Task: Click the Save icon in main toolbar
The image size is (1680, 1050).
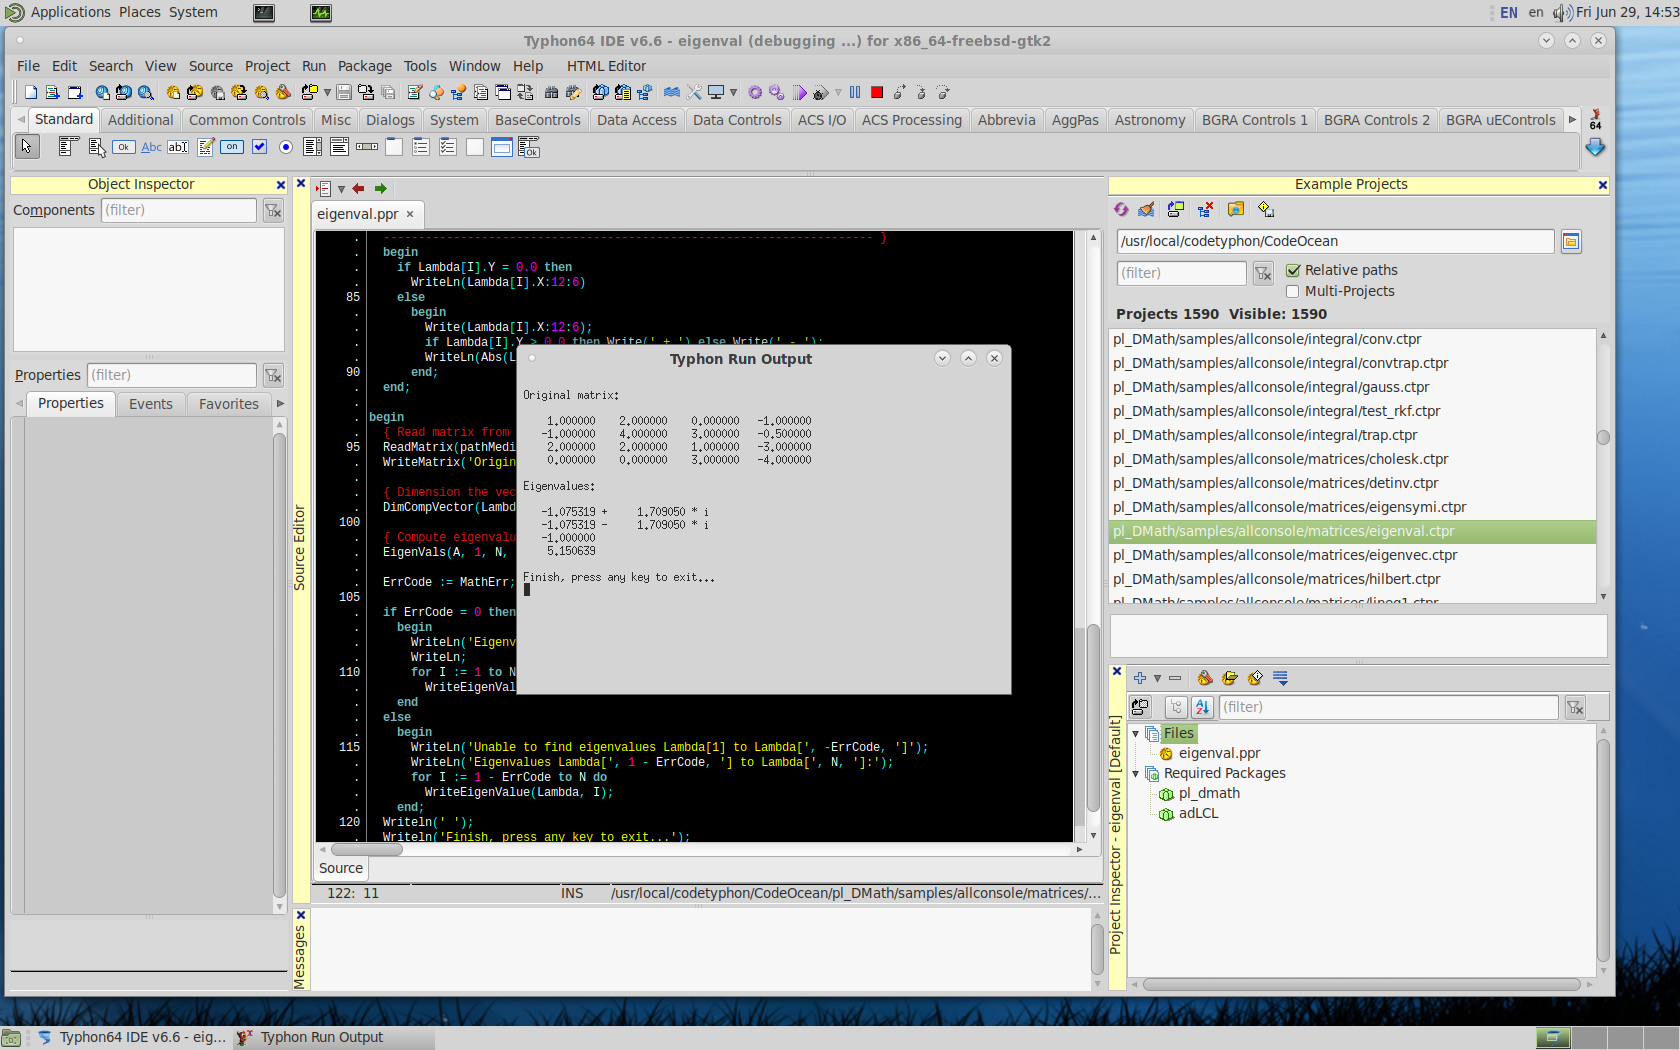Action: click(343, 92)
